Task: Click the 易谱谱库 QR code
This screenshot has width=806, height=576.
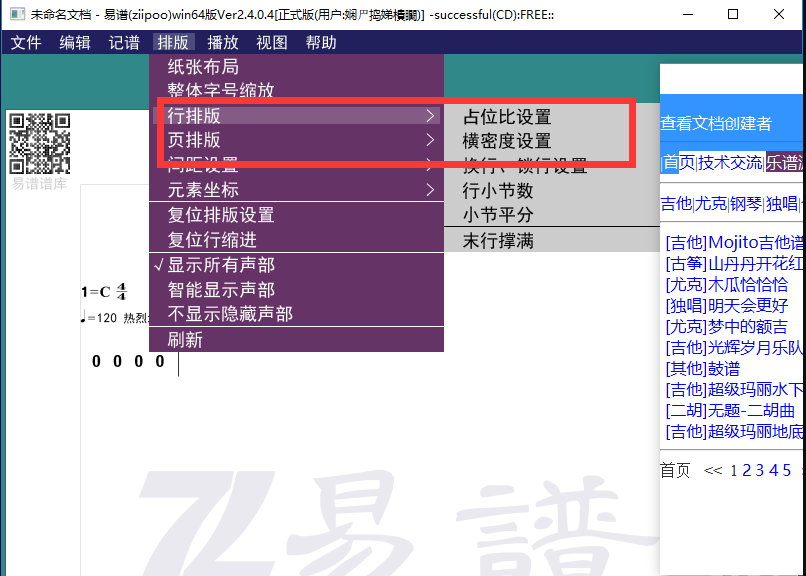Action: (x=40, y=143)
